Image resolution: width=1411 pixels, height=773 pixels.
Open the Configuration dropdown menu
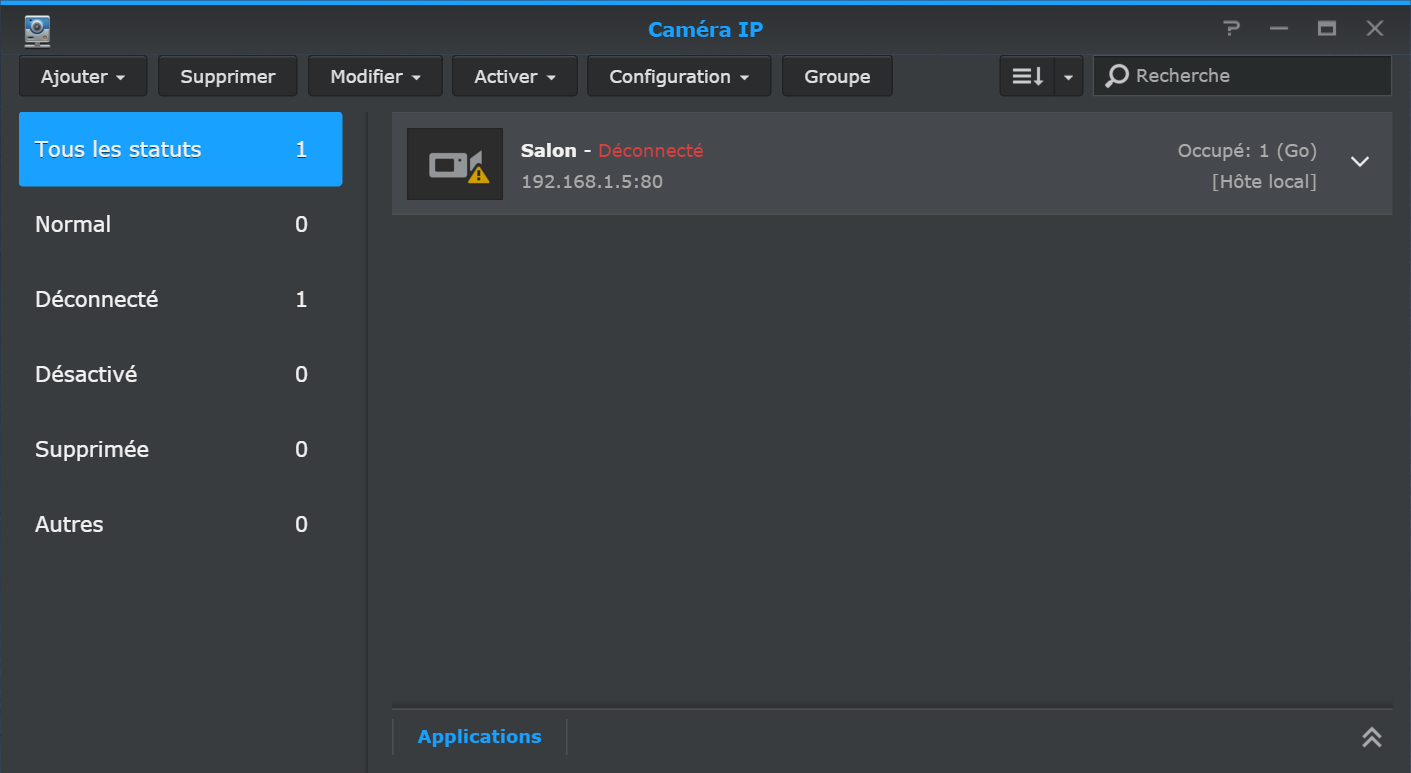pyautogui.click(x=679, y=76)
